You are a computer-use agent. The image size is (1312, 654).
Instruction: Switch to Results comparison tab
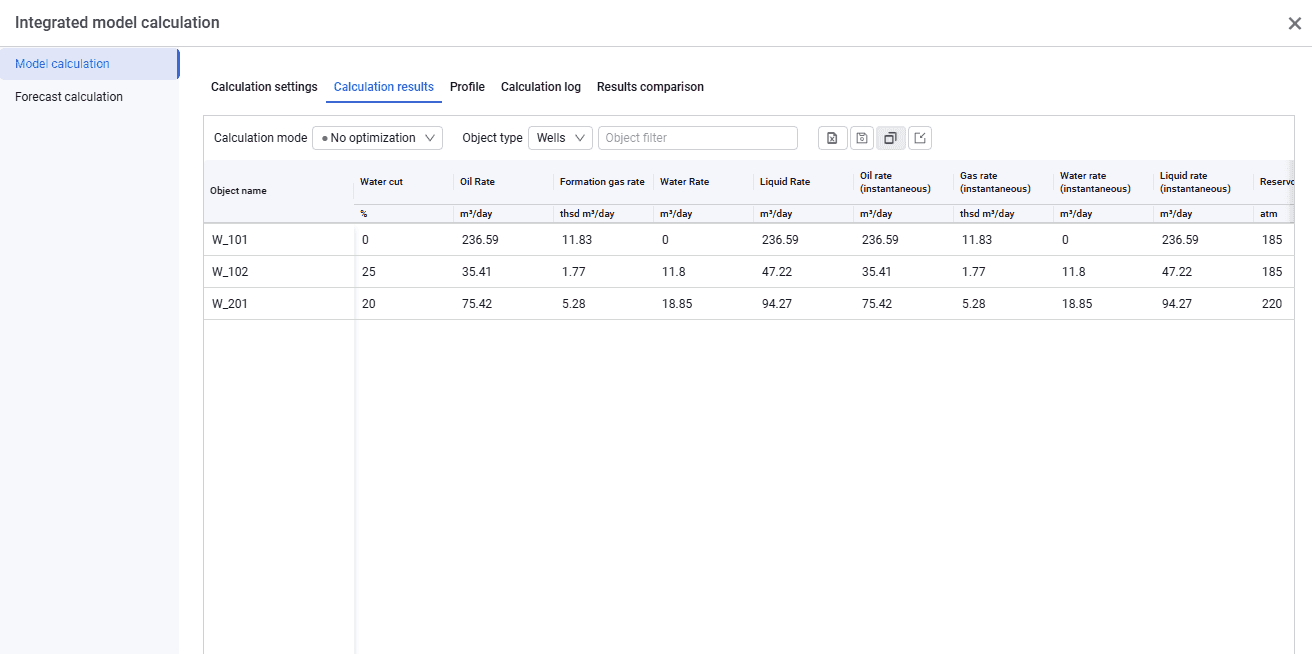pyautogui.click(x=650, y=87)
